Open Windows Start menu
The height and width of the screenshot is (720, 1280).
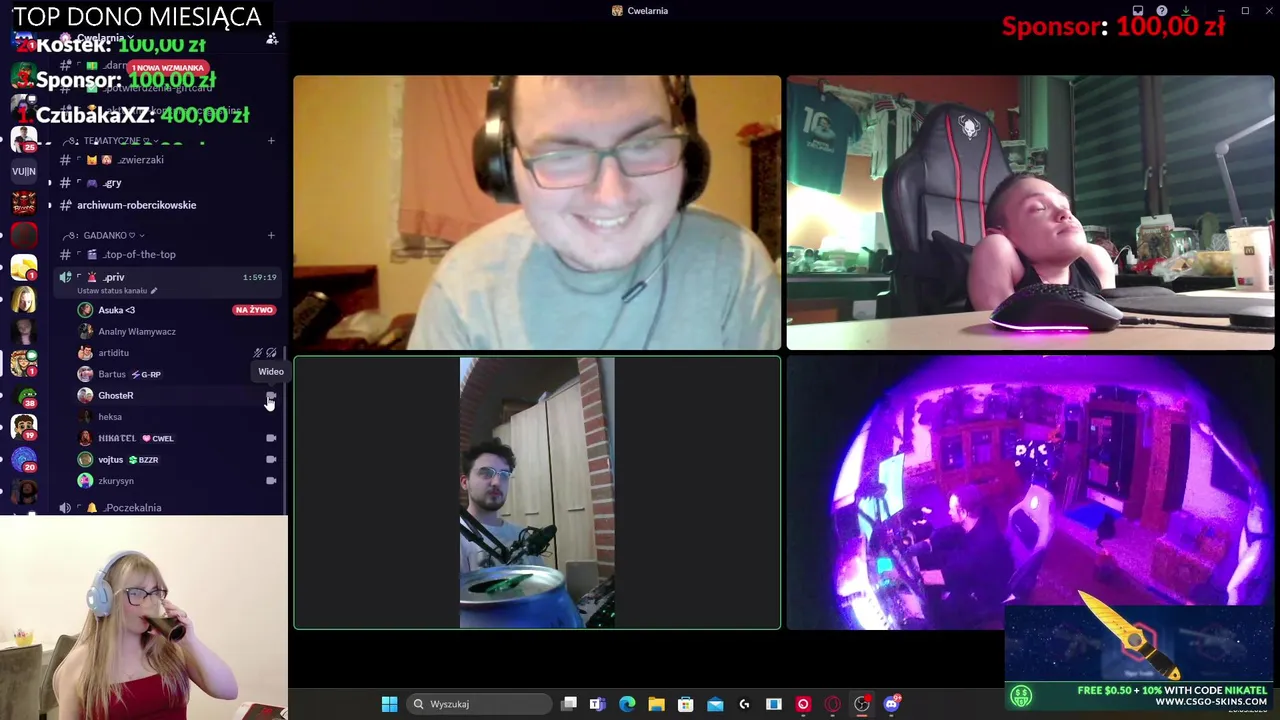pos(389,704)
